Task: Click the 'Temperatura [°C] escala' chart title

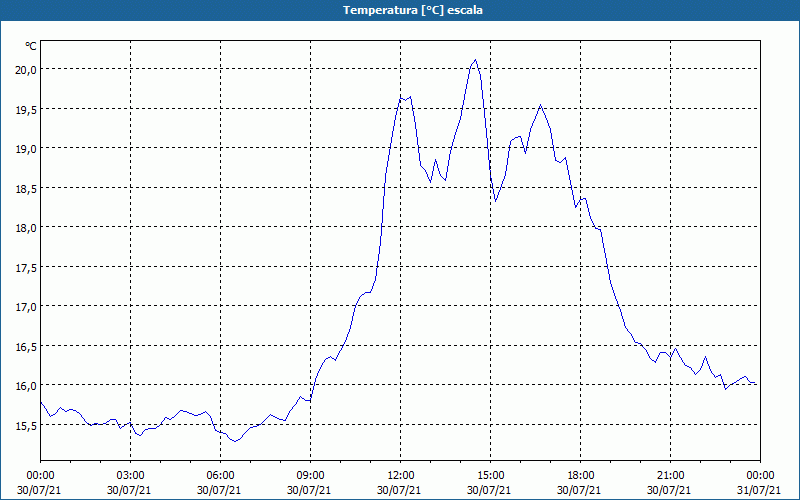Action: [413, 10]
